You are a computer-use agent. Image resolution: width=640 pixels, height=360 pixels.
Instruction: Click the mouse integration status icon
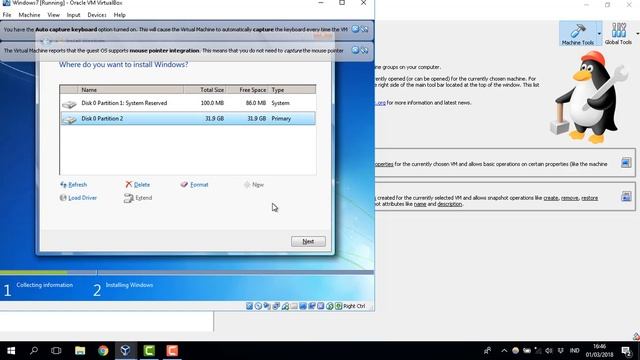tap(330, 306)
